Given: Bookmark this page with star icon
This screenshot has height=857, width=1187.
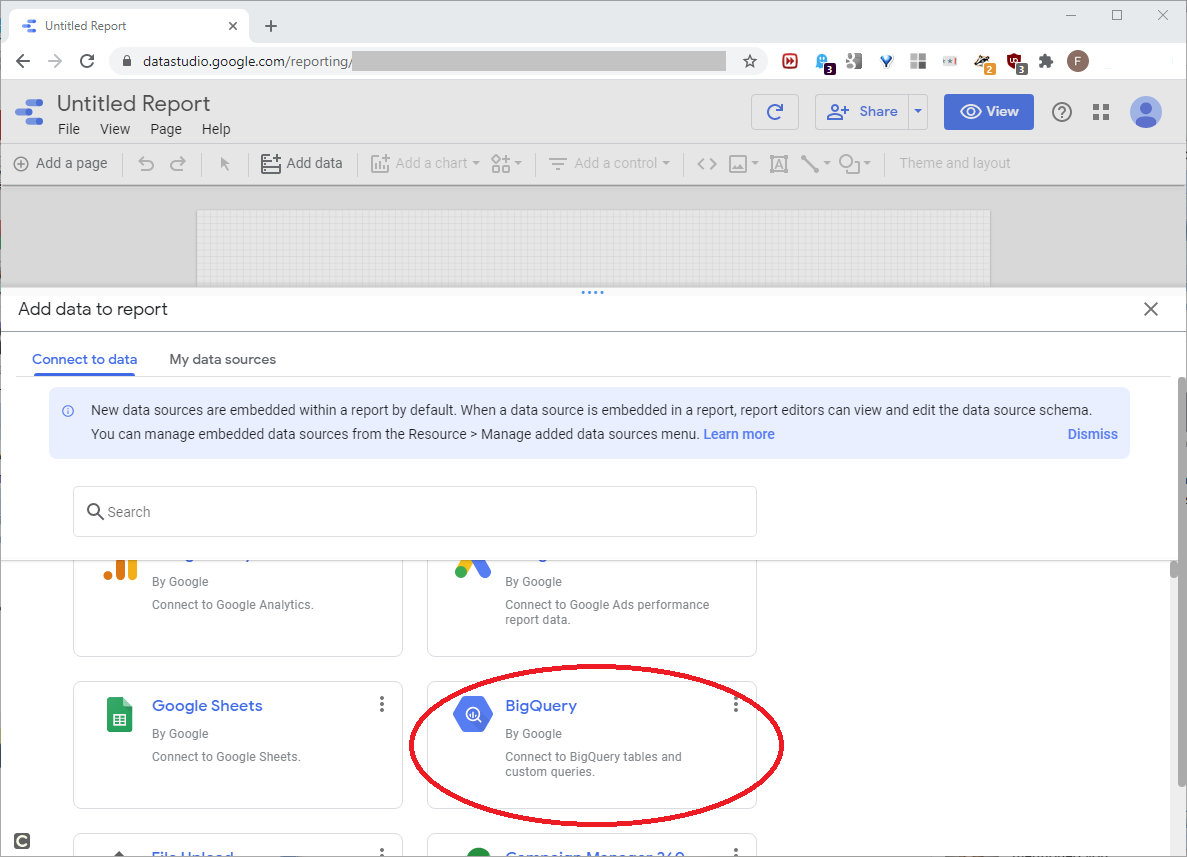Looking at the screenshot, I should click(749, 61).
